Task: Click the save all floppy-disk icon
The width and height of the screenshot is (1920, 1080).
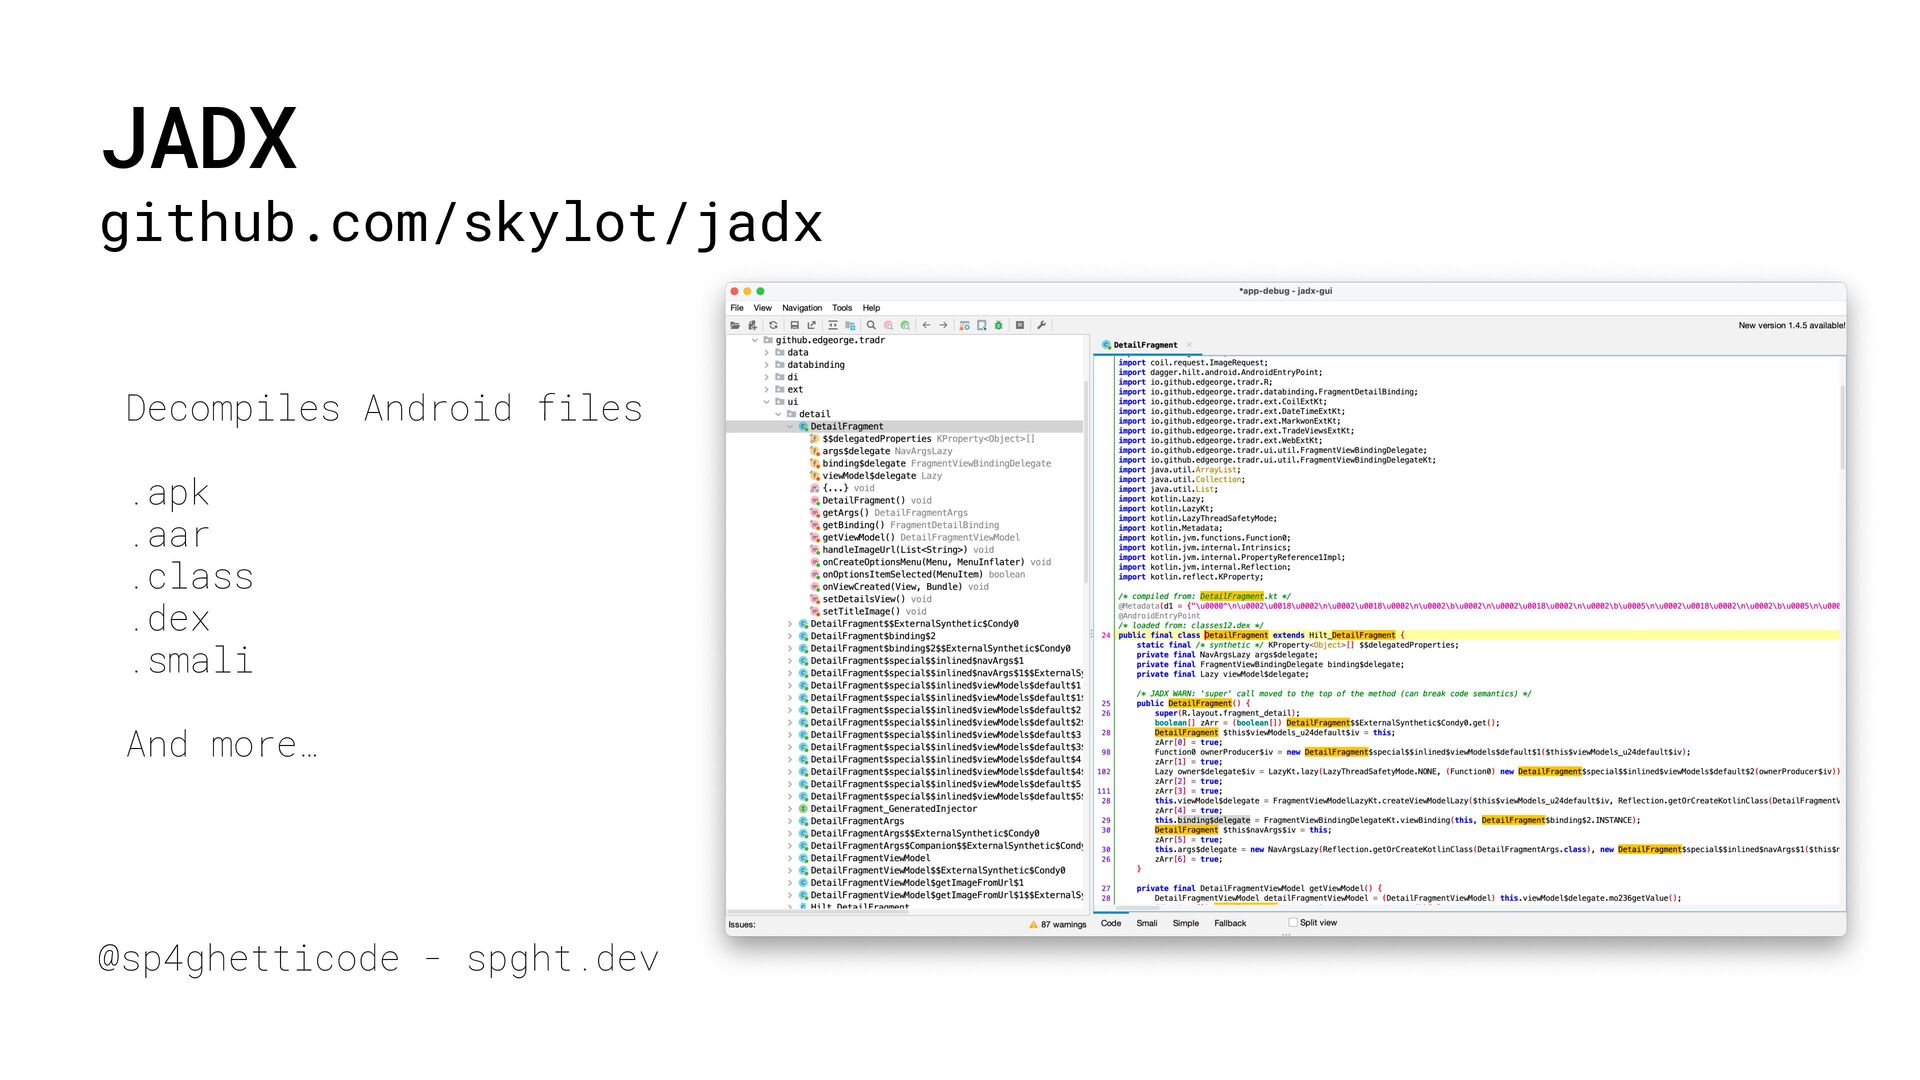Action: [x=794, y=325]
